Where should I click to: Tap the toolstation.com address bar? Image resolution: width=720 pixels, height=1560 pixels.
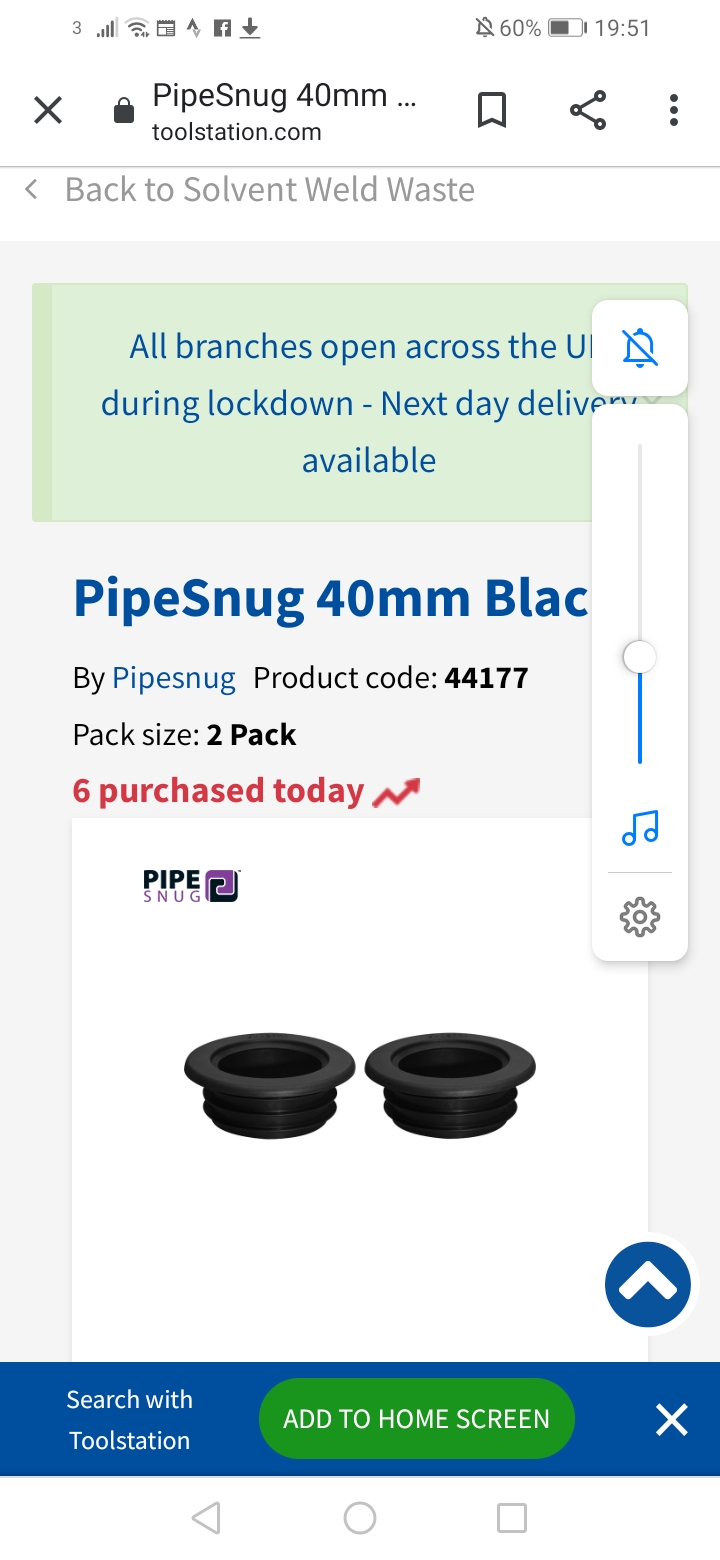pyautogui.click(x=285, y=112)
